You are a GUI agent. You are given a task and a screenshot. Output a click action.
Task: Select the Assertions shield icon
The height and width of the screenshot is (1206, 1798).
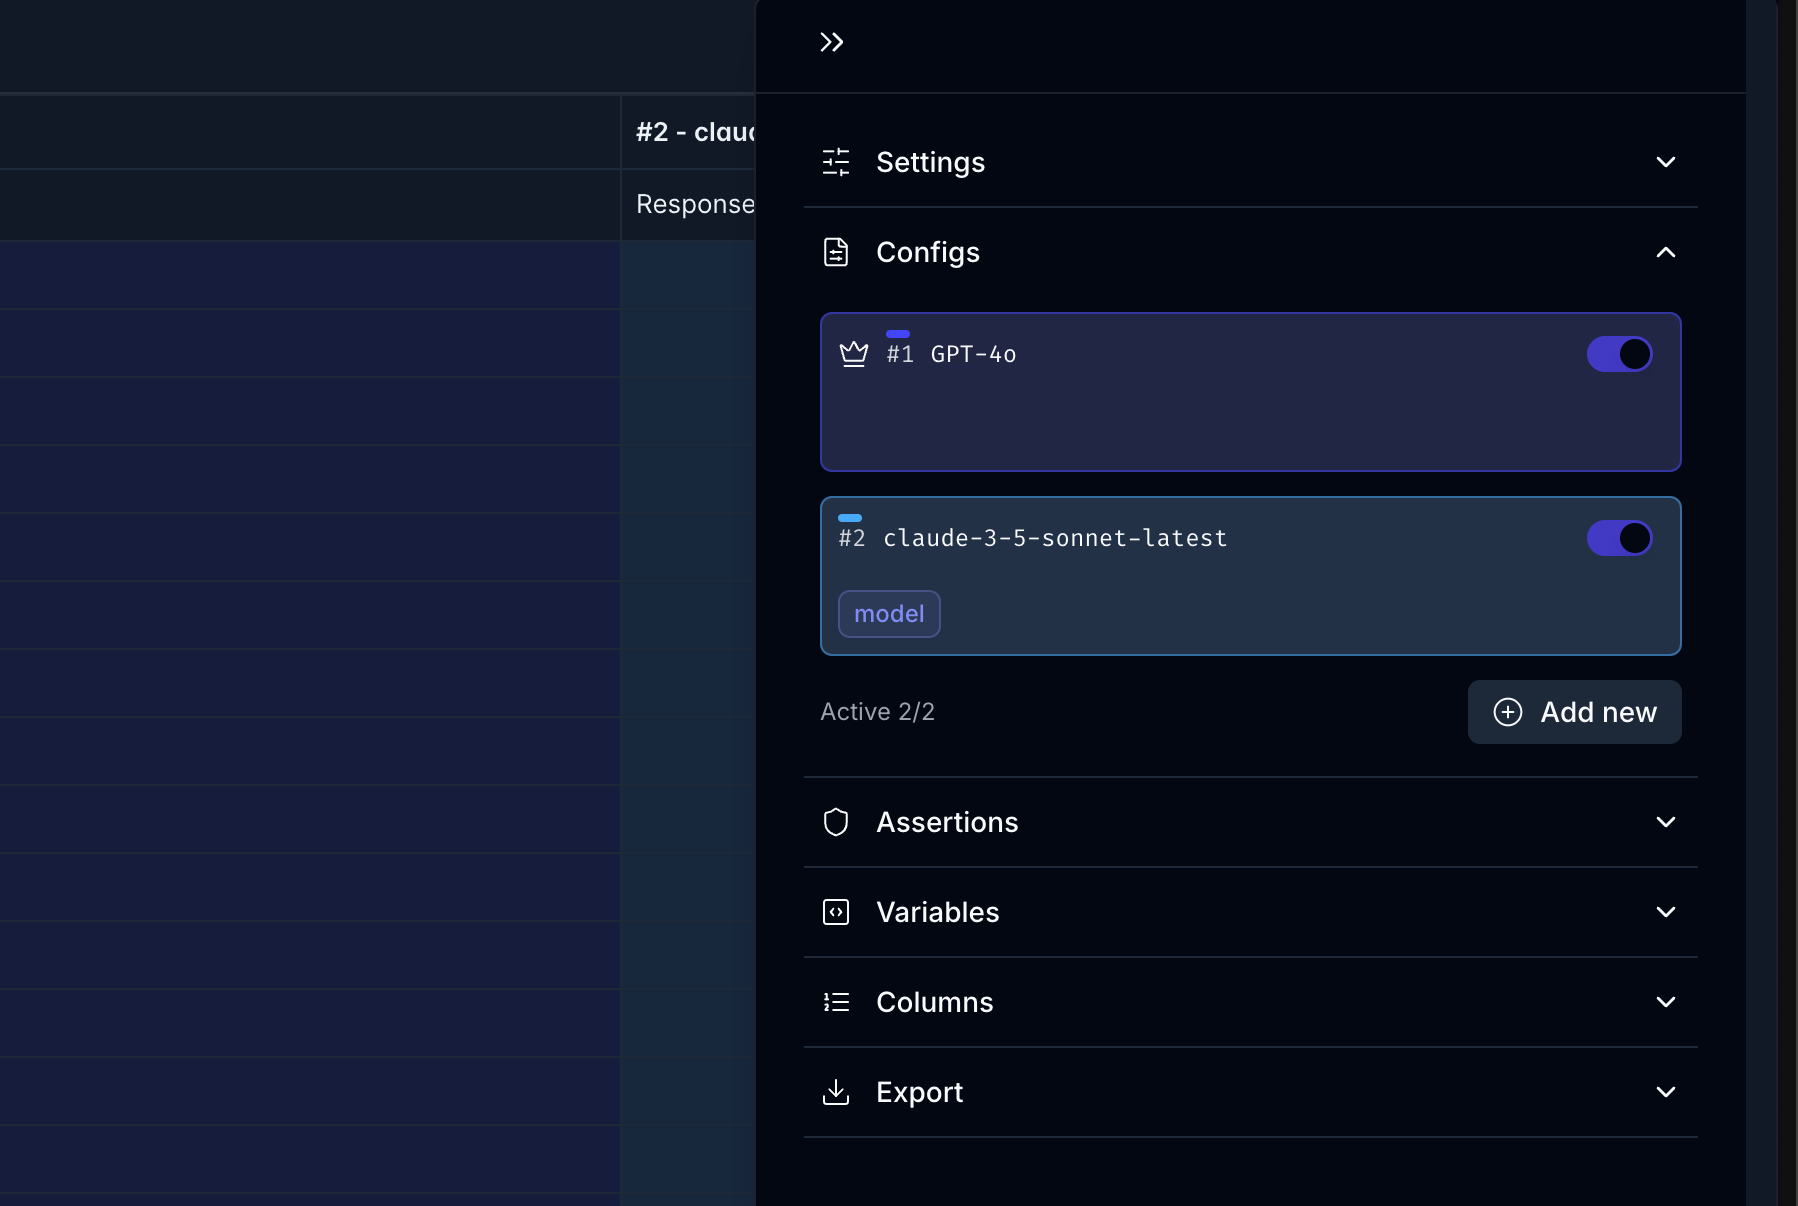click(838, 822)
